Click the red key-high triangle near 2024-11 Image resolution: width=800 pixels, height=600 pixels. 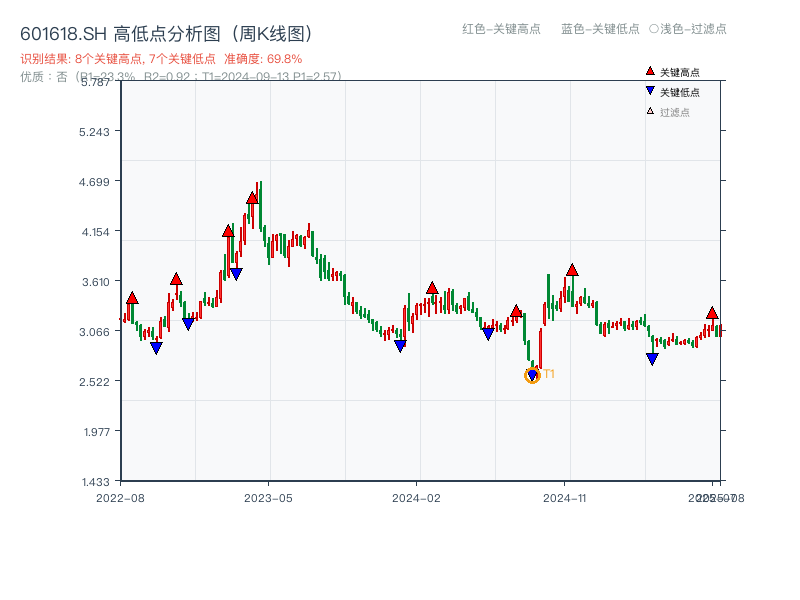(572, 270)
